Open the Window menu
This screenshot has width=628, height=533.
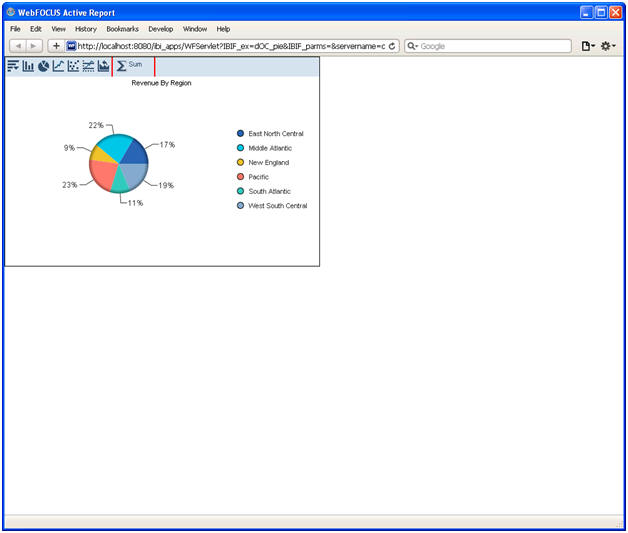195,29
